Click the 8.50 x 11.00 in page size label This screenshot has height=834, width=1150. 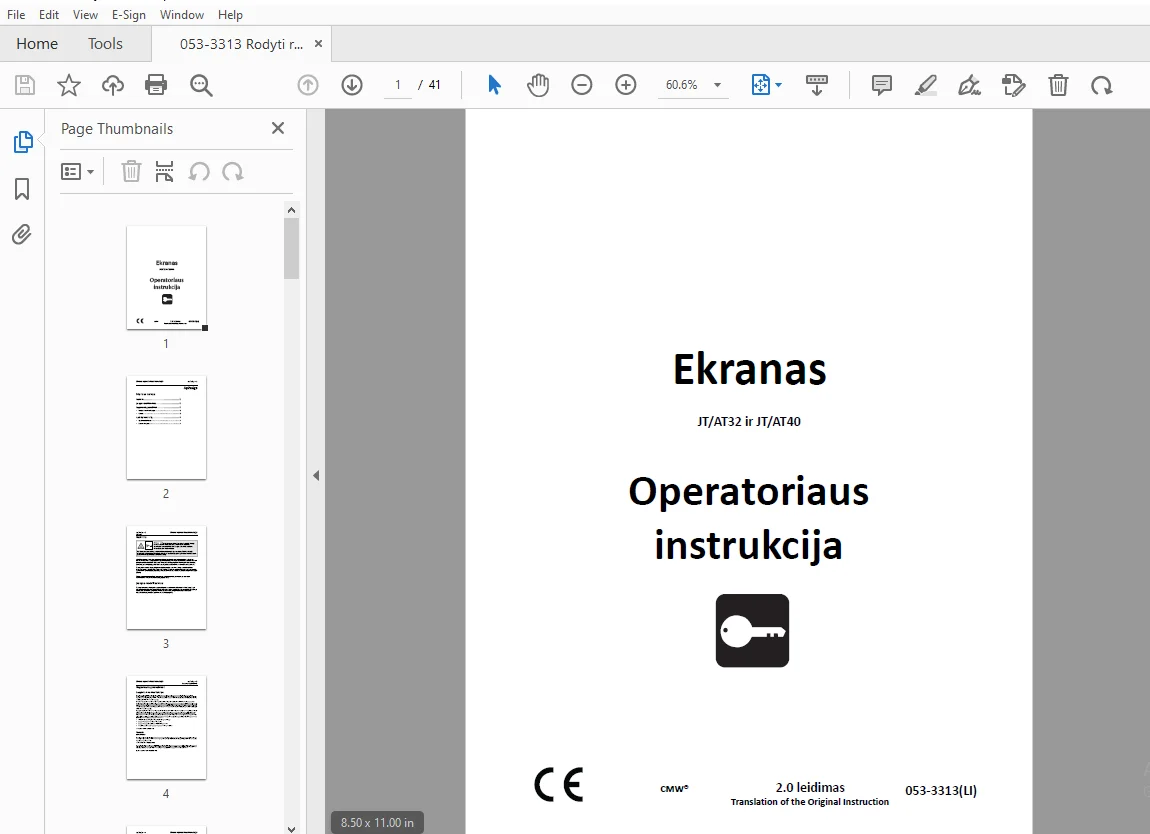point(377,823)
